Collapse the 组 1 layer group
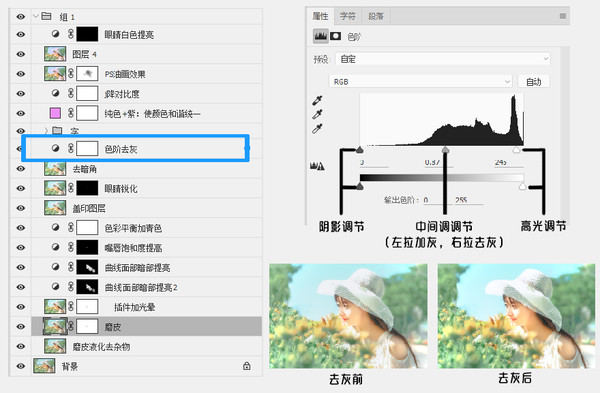This screenshot has height=393, width=600. [36, 16]
